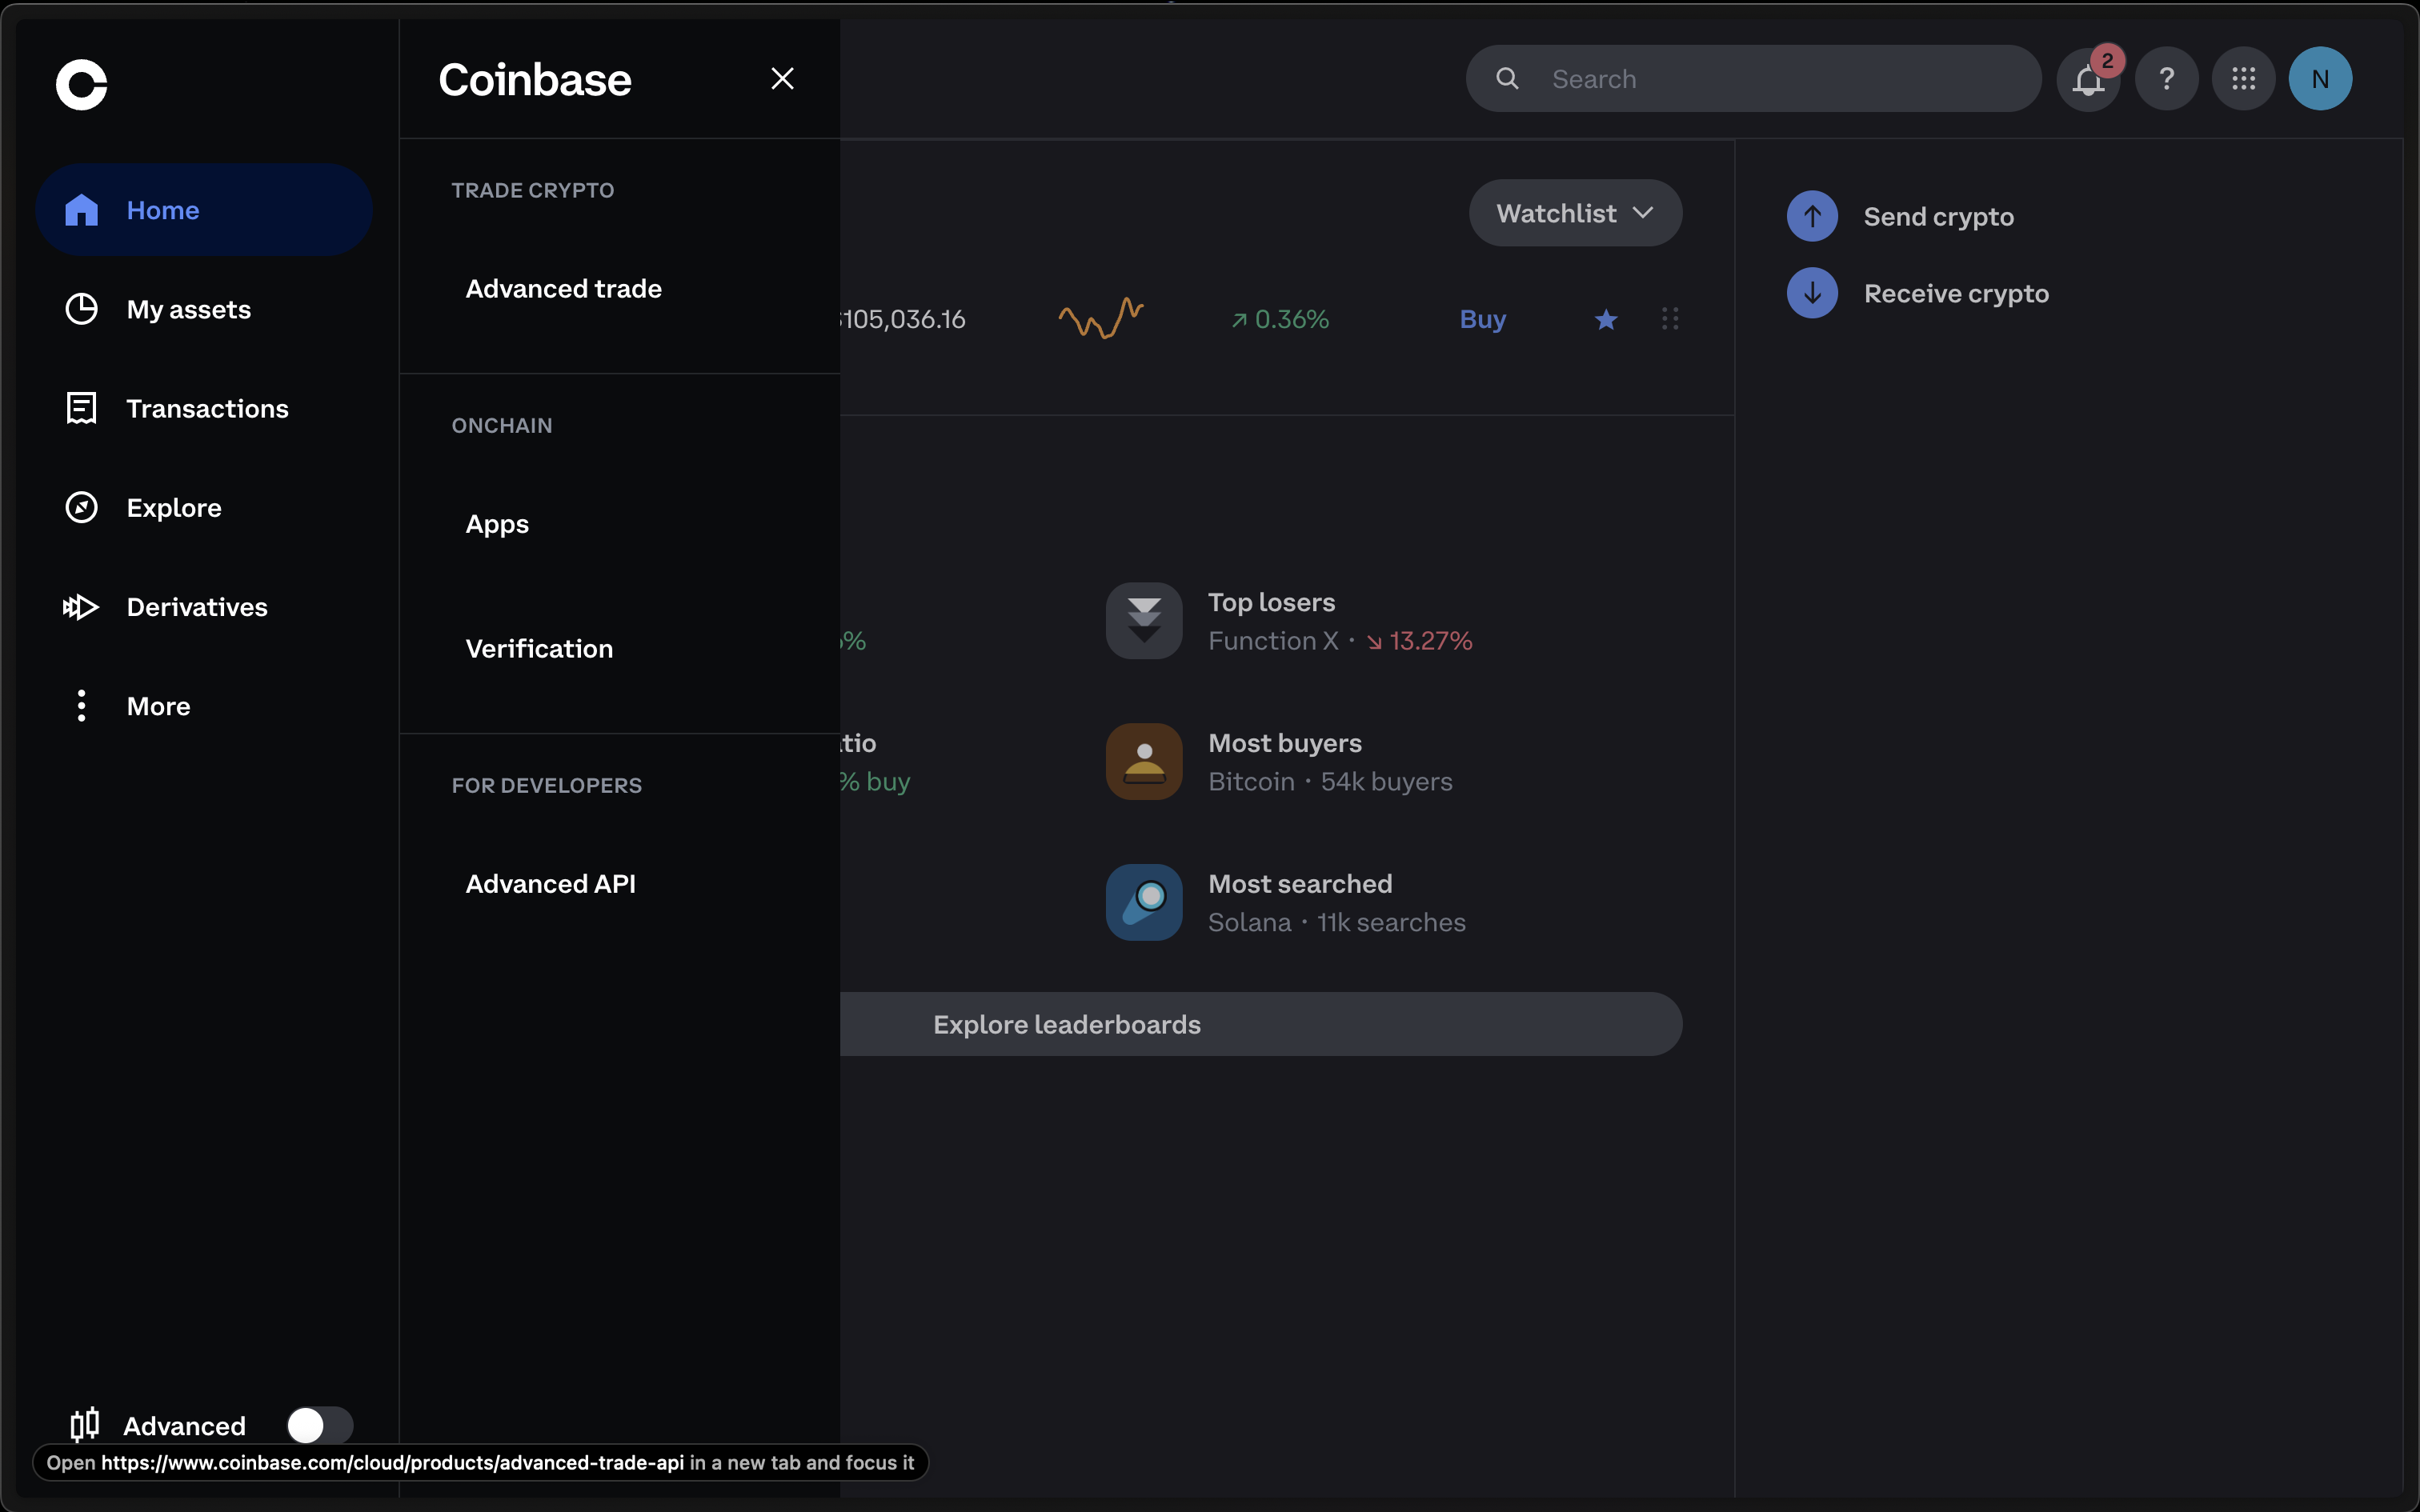
Task: Click the search magnifier icon
Action: 1507,79
